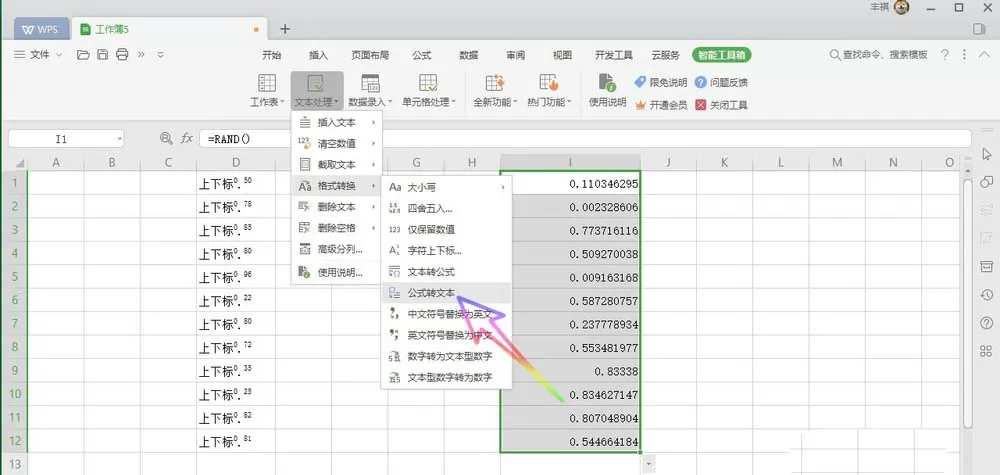Open folder icon in quick access bar

tap(83, 55)
